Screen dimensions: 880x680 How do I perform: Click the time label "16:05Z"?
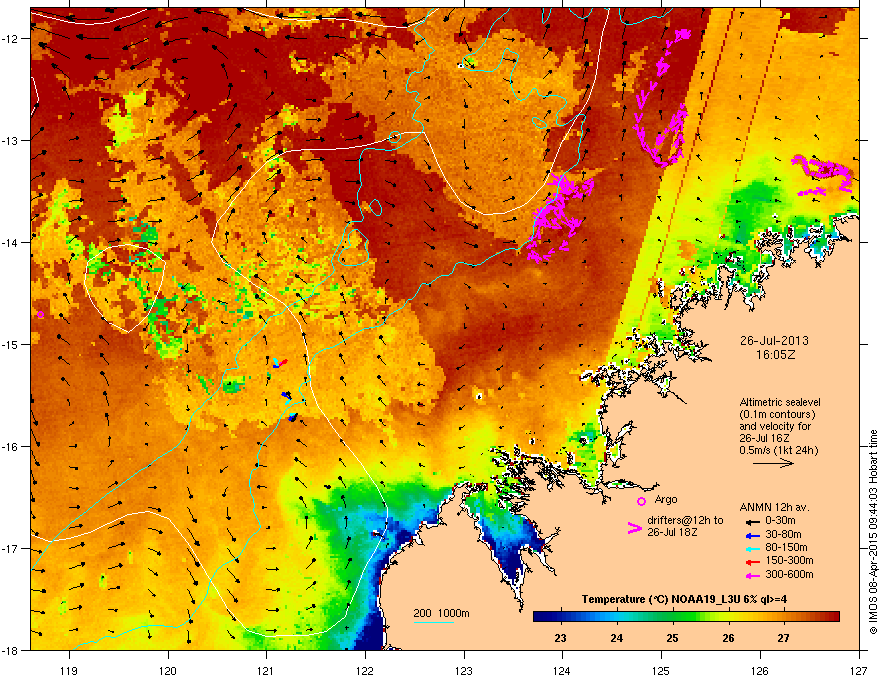pyautogui.click(x=775, y=355)
